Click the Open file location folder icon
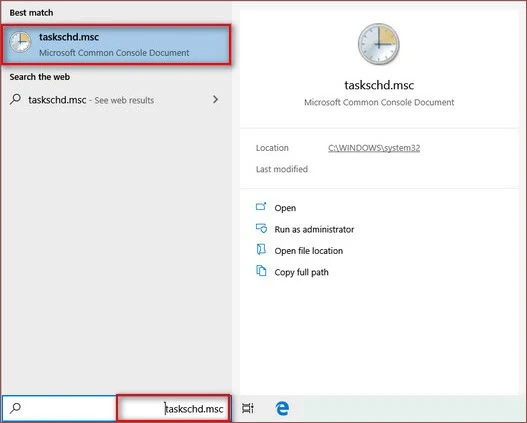The image size is (527, 423). pos(261,250)
